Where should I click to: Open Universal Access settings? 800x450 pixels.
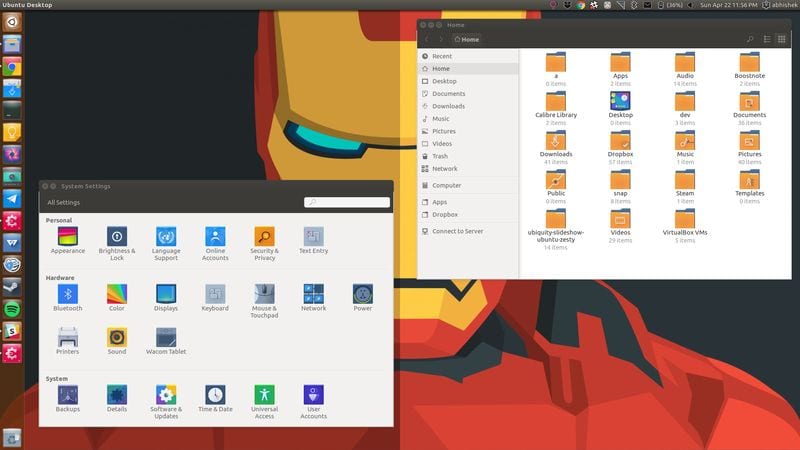pos(264,402)
